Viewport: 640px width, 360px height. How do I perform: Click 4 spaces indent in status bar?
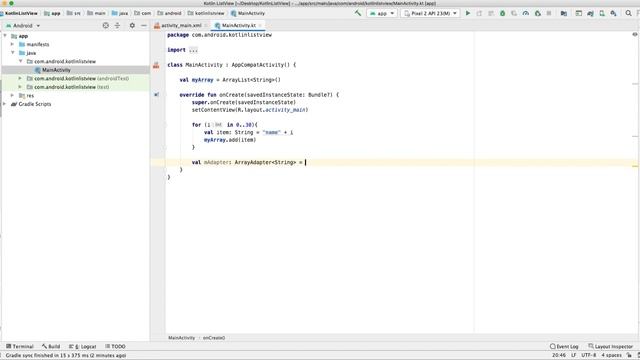click(x=611, y=355)
